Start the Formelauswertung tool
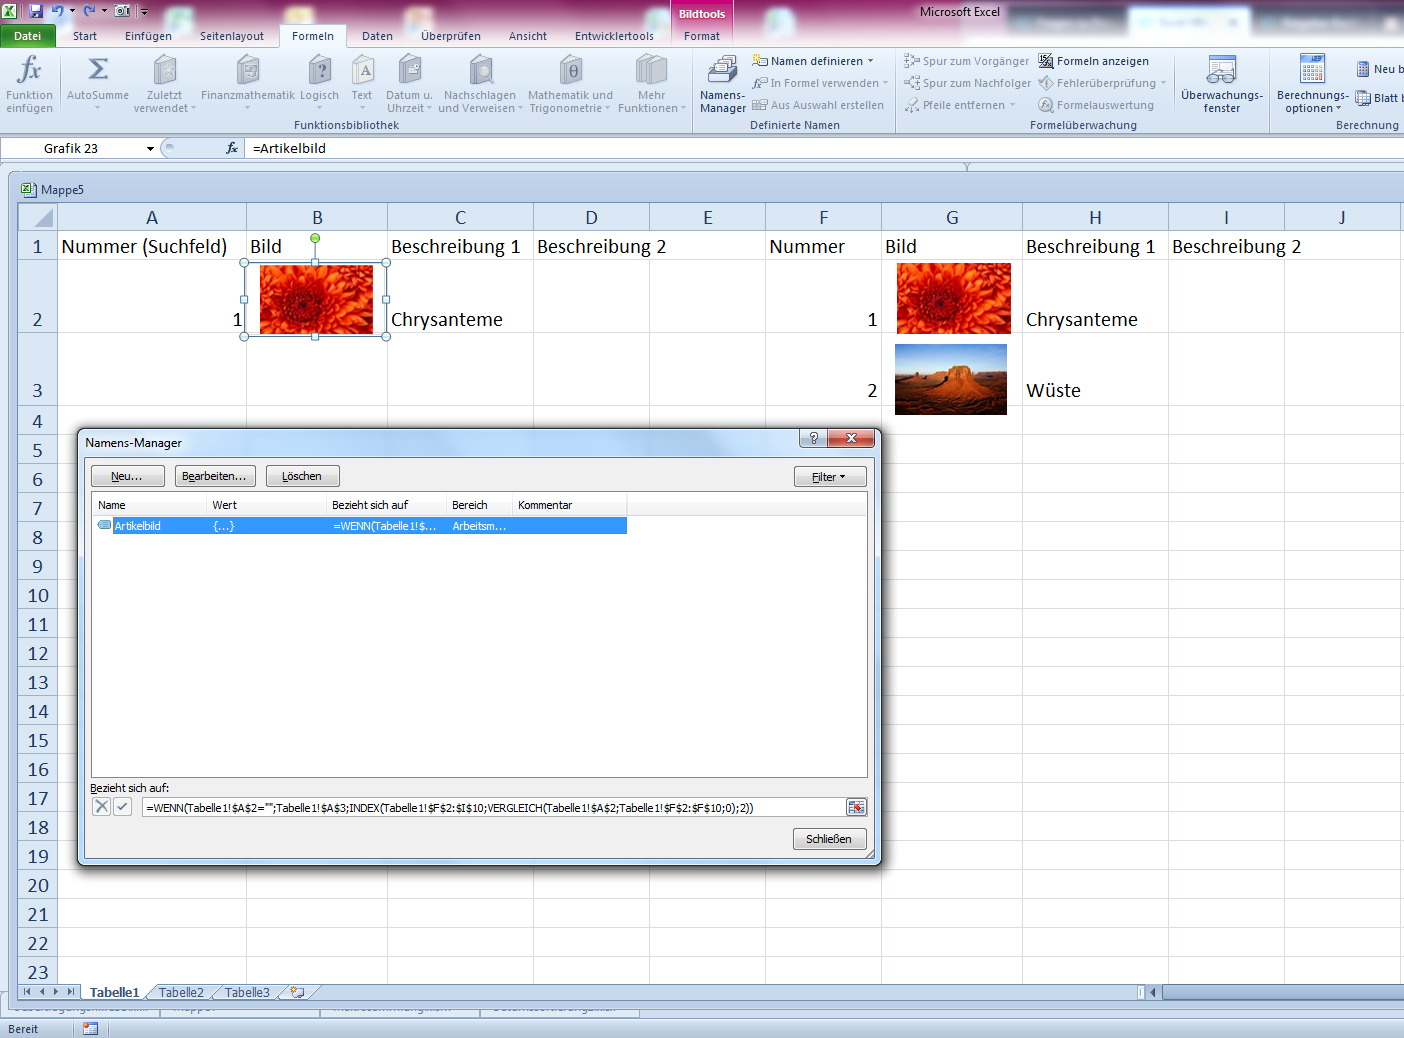The width and height of the screenshot is (1404, 1038). [x=1097, y=104]
